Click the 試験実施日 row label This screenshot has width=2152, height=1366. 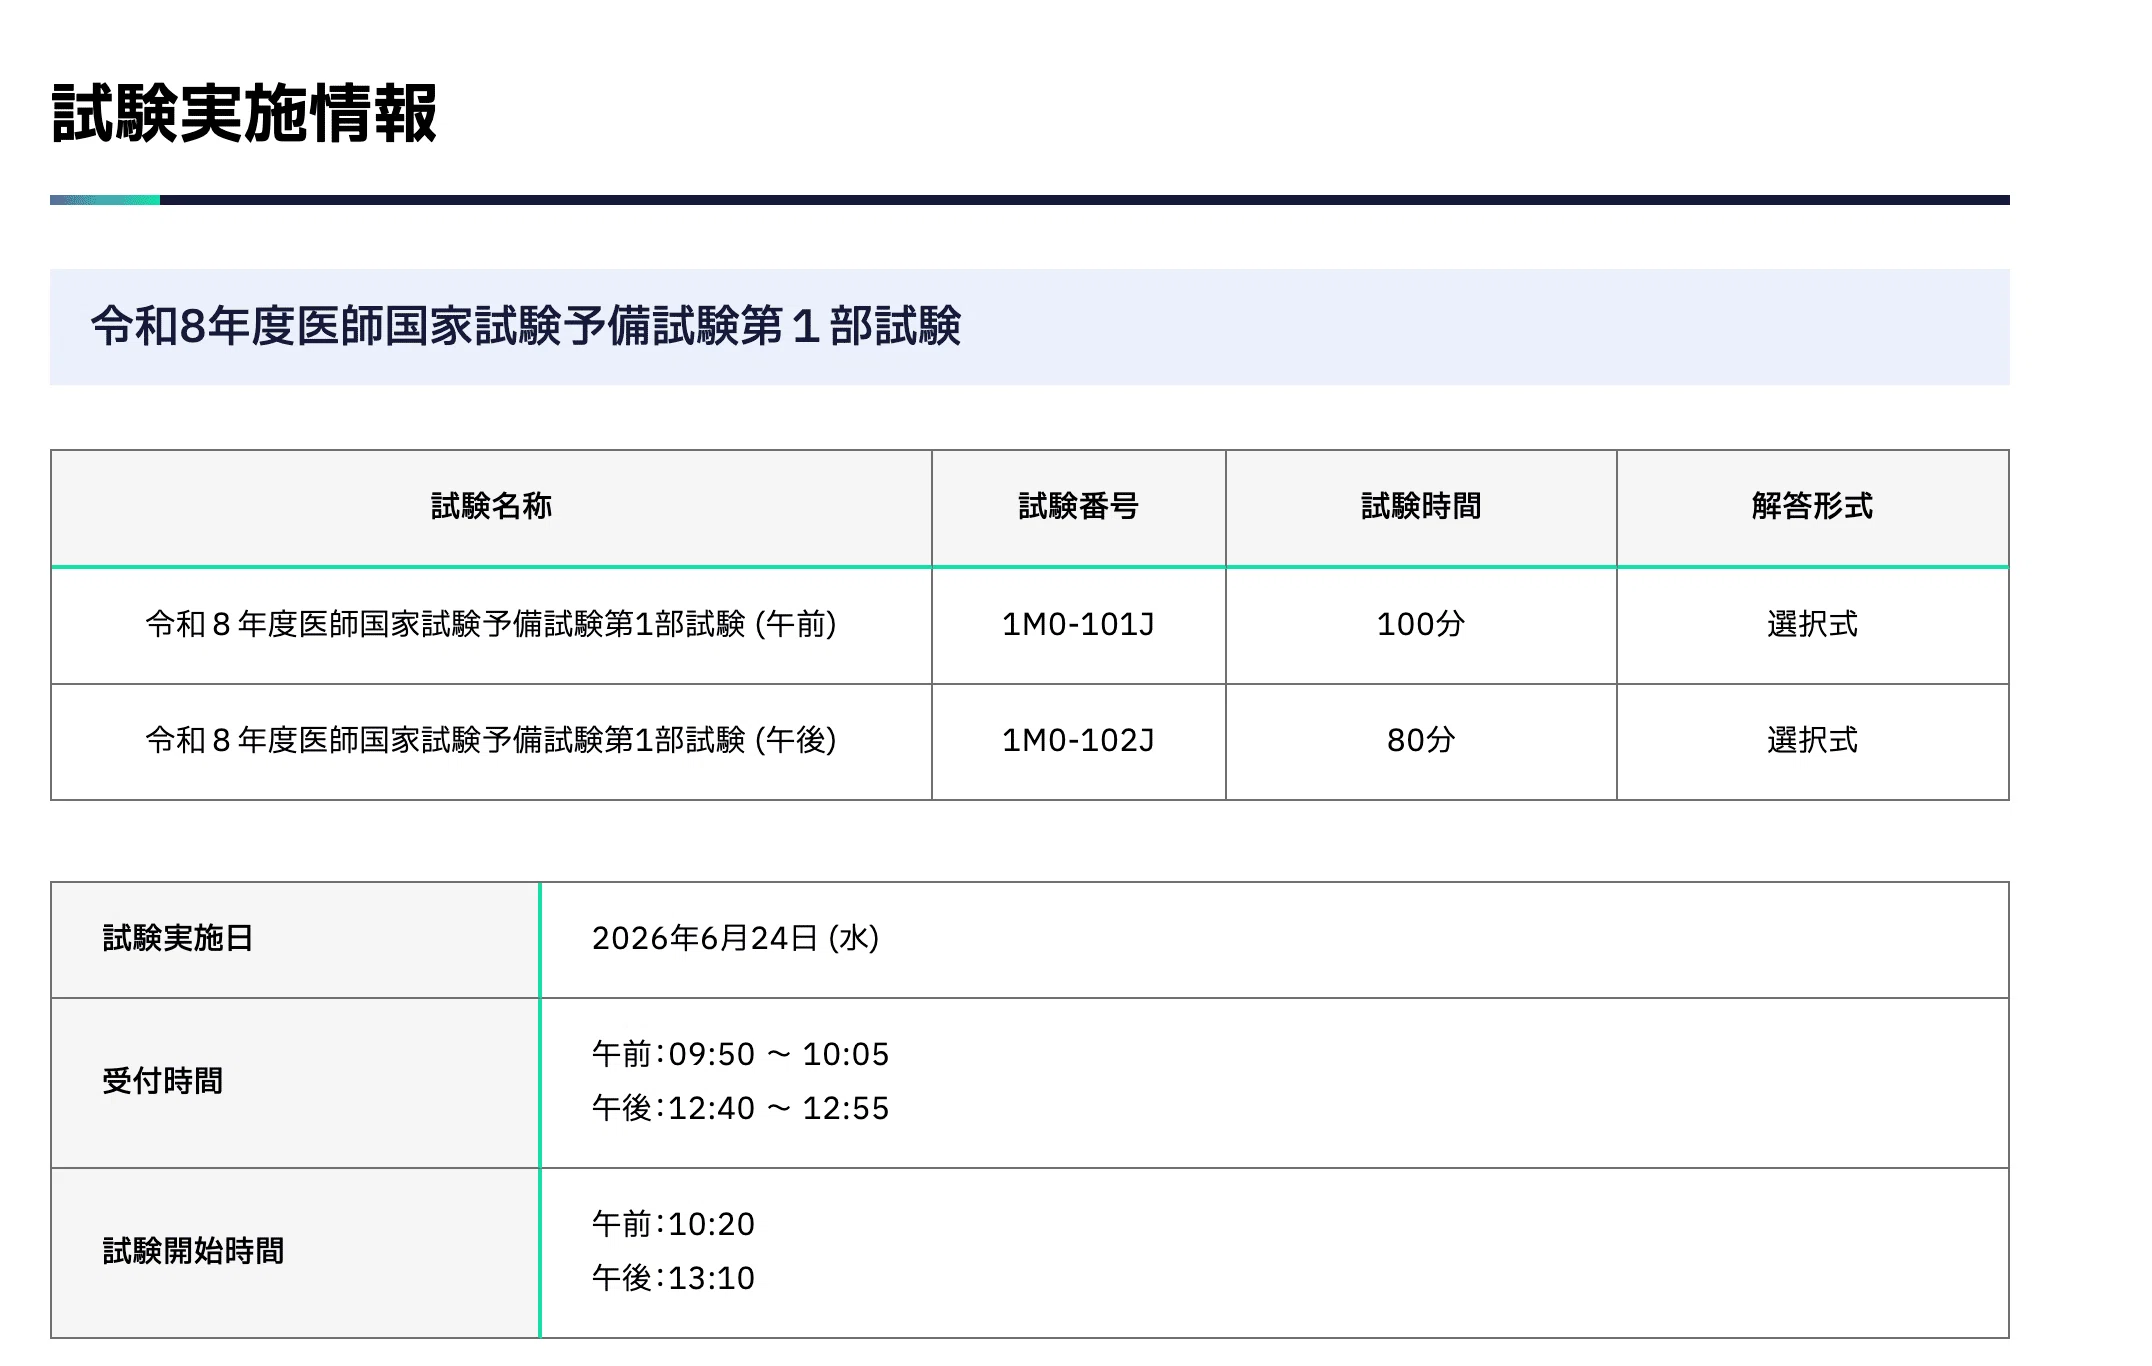coord(178,939)
